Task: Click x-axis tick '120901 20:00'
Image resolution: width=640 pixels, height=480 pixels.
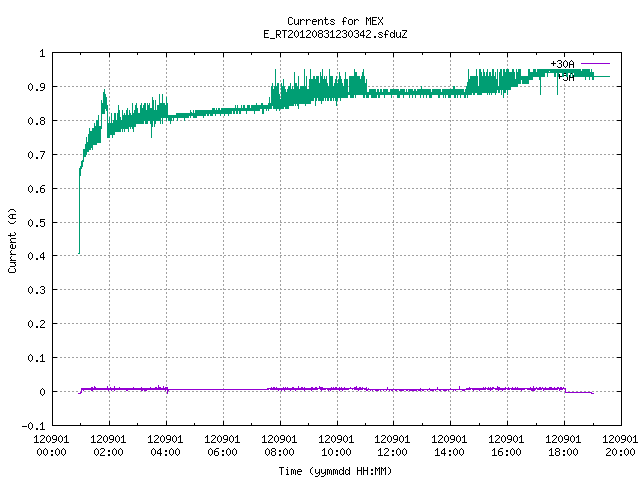Action: [620, 446]
